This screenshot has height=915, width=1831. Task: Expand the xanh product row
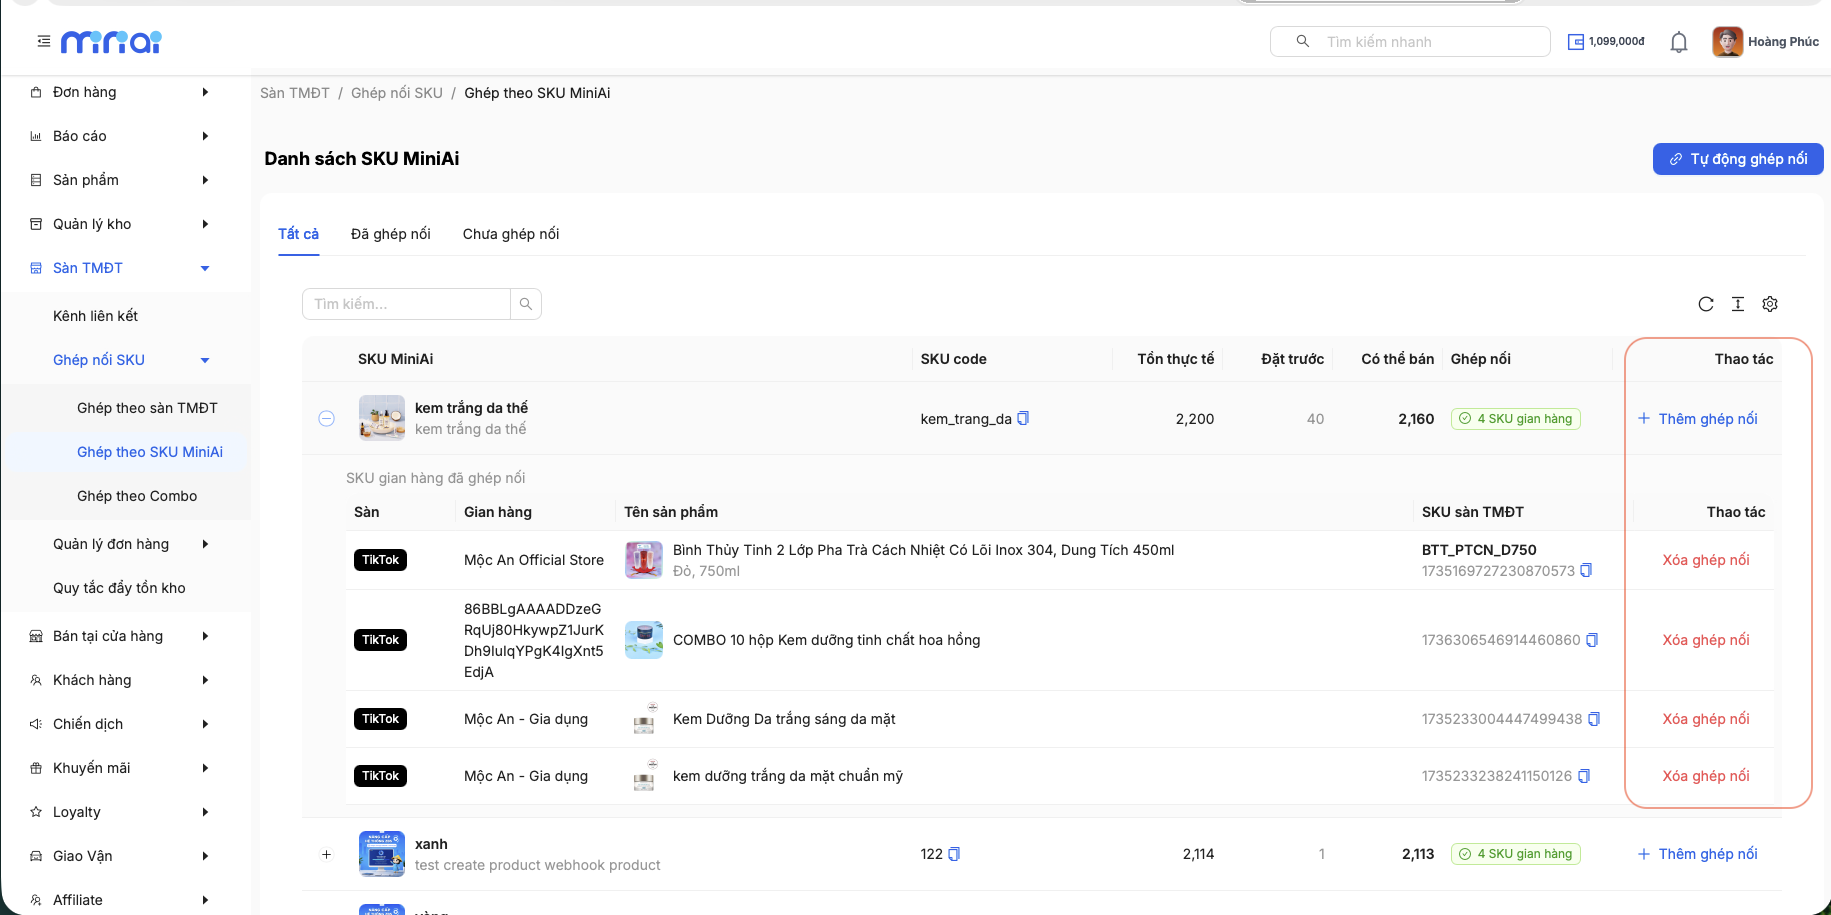tap(326, 854)
